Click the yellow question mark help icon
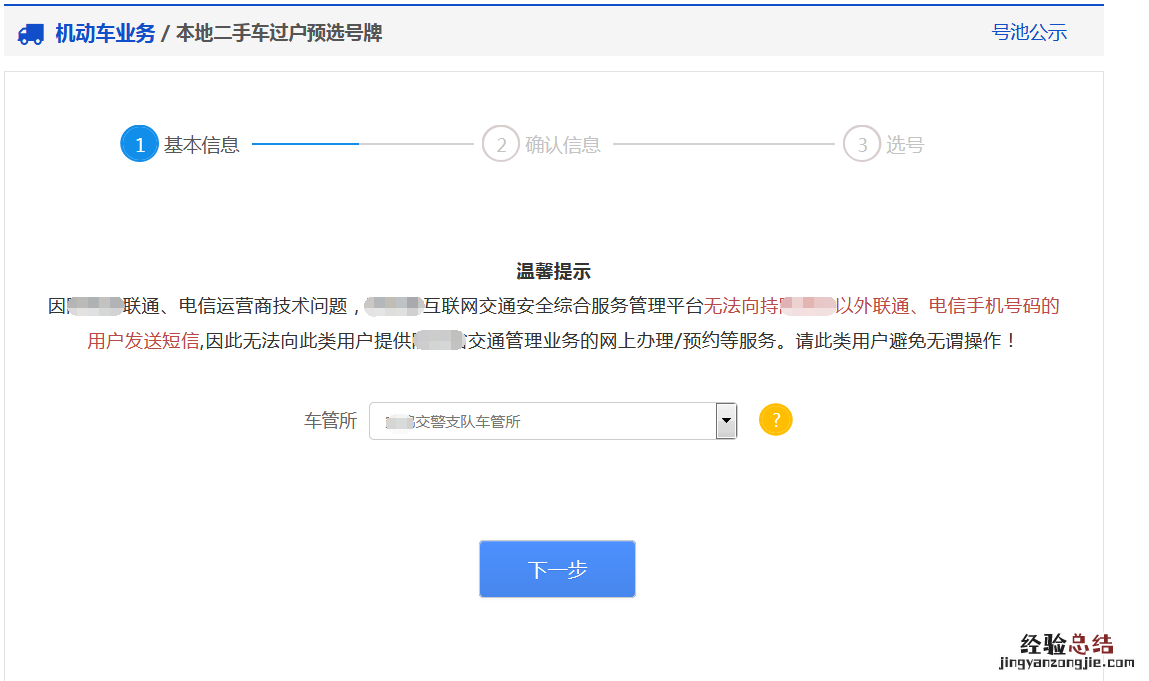 click(776, 420)
